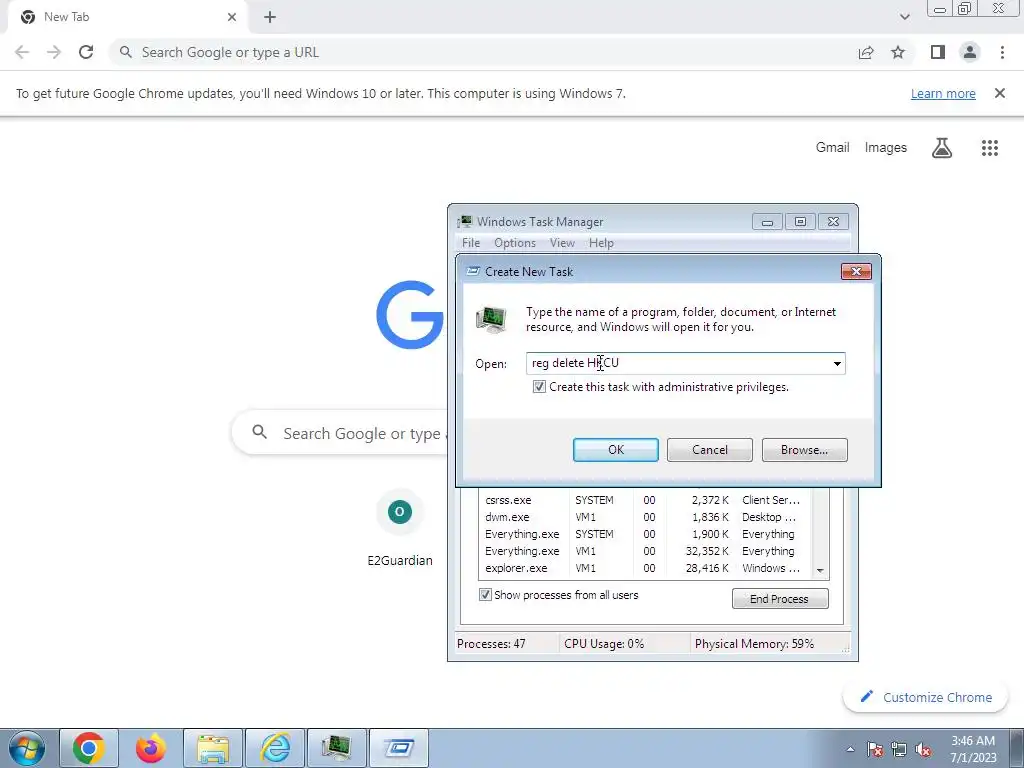Reload the Chrome page
Screen dimensions: 1024x768
[86, 52]
